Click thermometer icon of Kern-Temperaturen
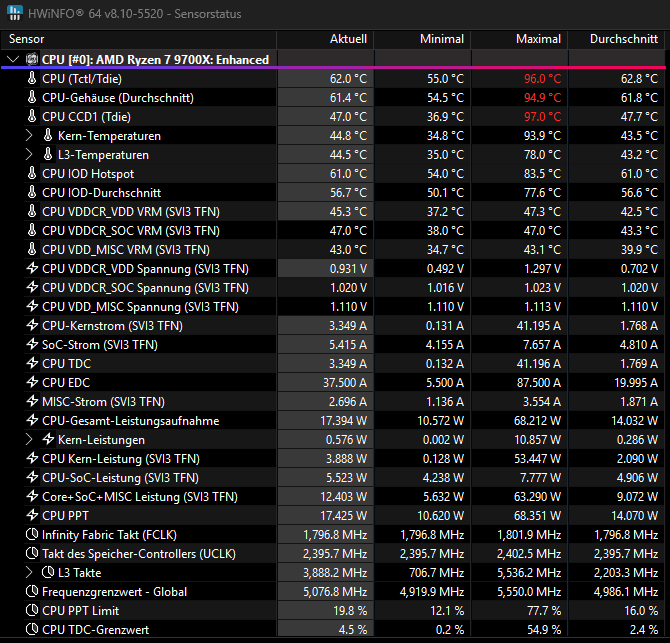Screen dimensions: 670x643 tap(48, 135)
